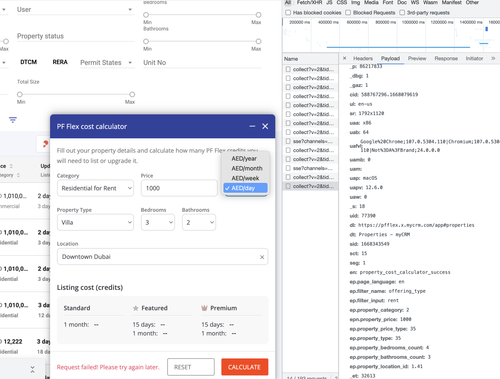The width and height of the screenshot is (500, 379).
Task: Show more DevTools detail tabs chevron
Action: coord(493,58)
